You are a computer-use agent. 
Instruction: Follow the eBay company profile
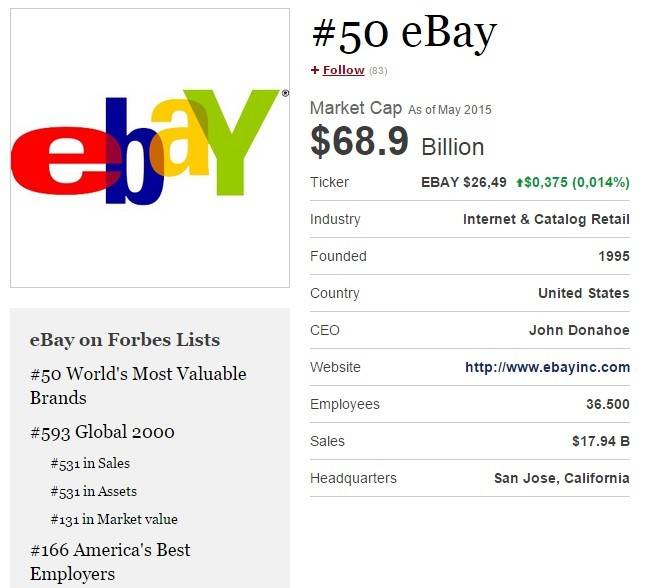tap(343, 70)
